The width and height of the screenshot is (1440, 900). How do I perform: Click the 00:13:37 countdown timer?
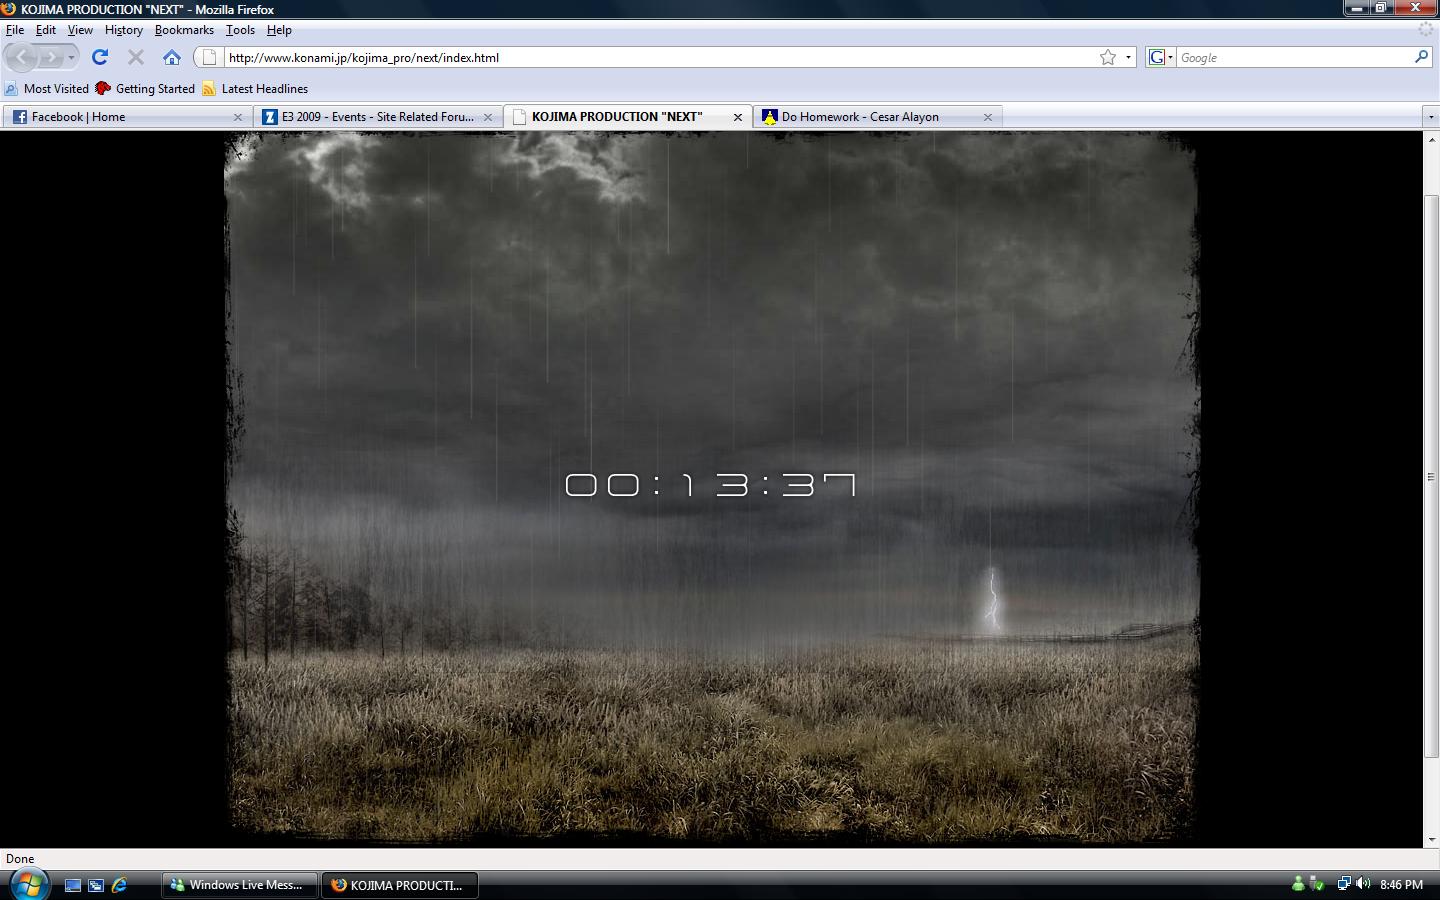710,485
